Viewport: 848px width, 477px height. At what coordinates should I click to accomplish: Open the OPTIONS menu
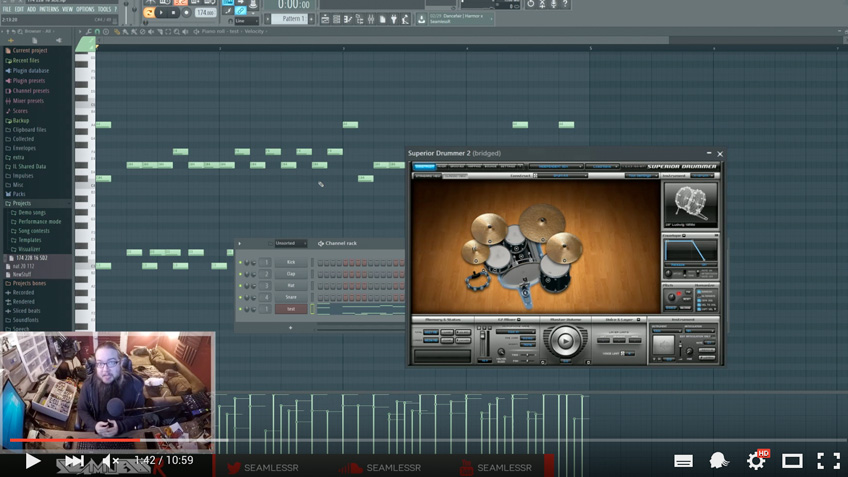85,9
